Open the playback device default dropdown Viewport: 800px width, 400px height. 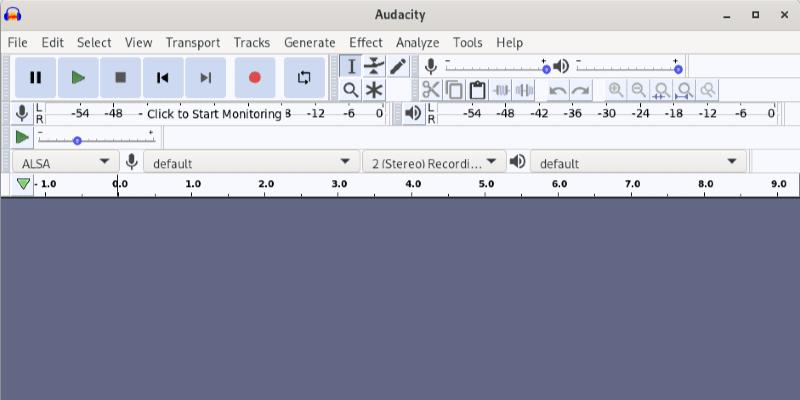coord(638,162)
